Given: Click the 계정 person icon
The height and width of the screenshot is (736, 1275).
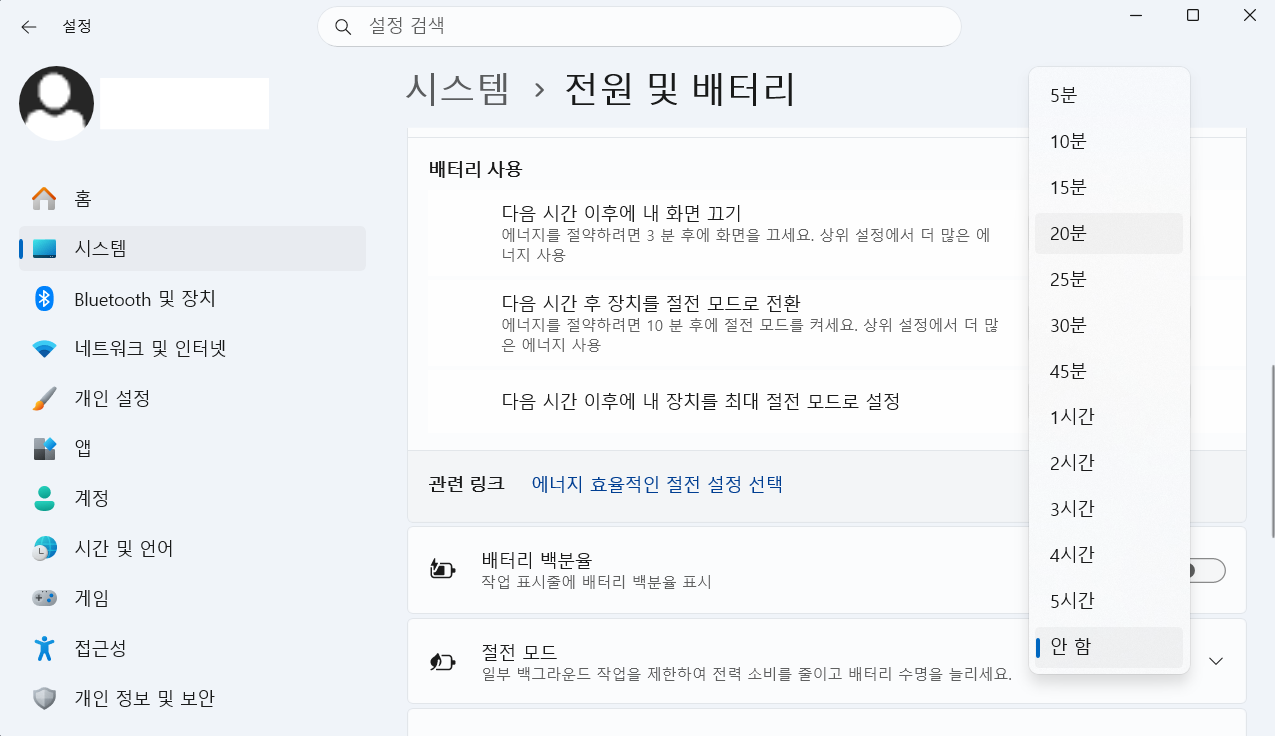Looking at the screenshot, I should (x=44, y=498).
